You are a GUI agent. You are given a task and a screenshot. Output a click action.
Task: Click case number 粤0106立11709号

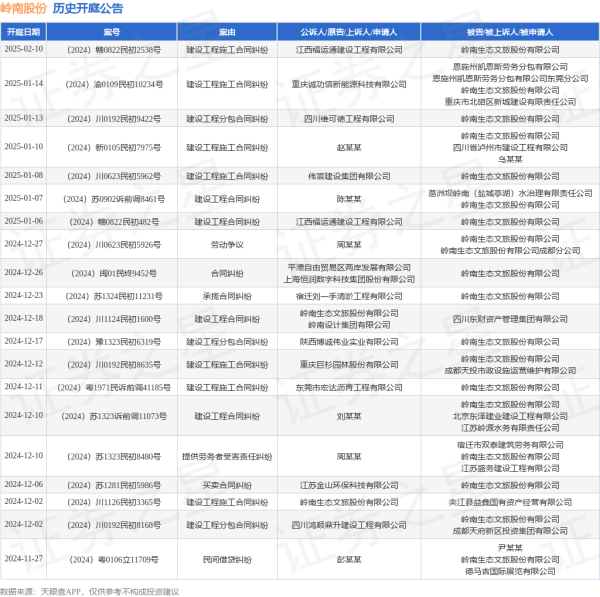(114, 559)
